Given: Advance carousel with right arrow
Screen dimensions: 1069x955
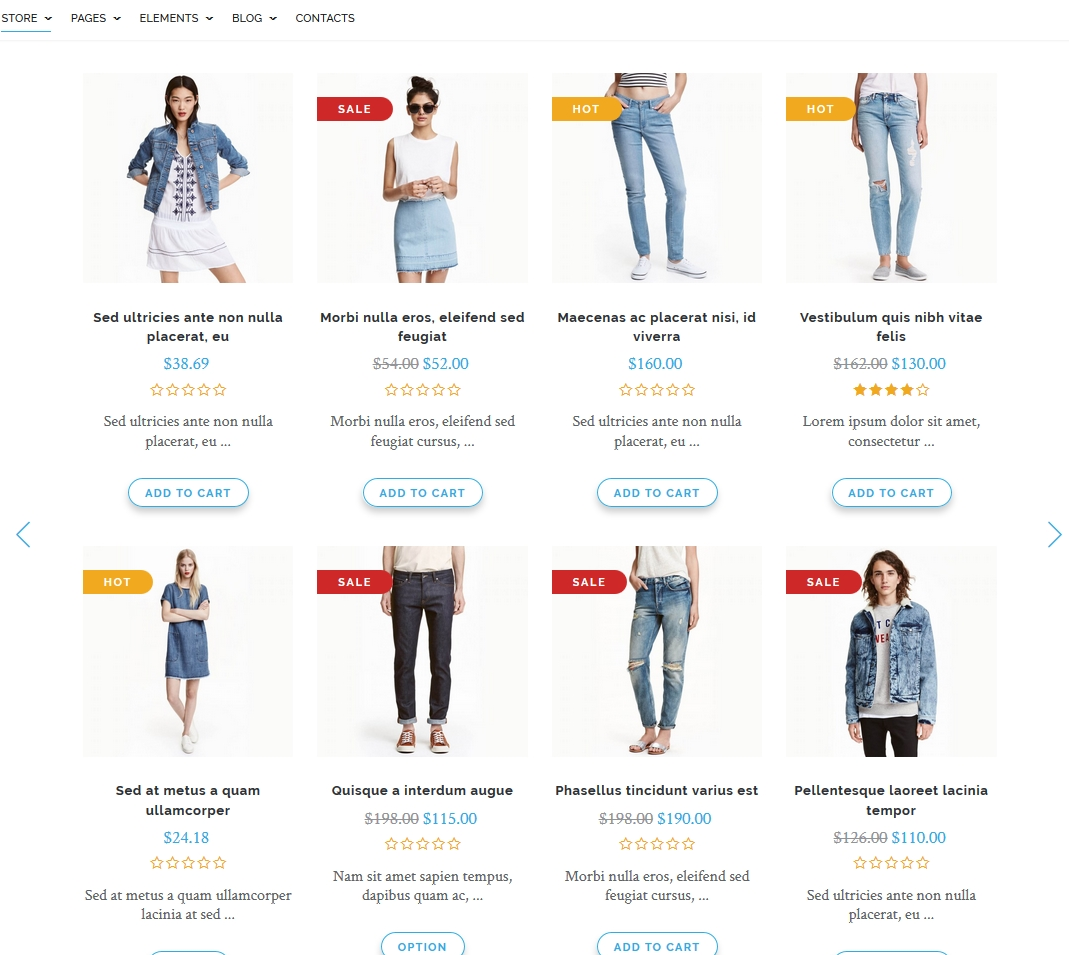Looking at the screenshot, I should tap(1054, 534).
